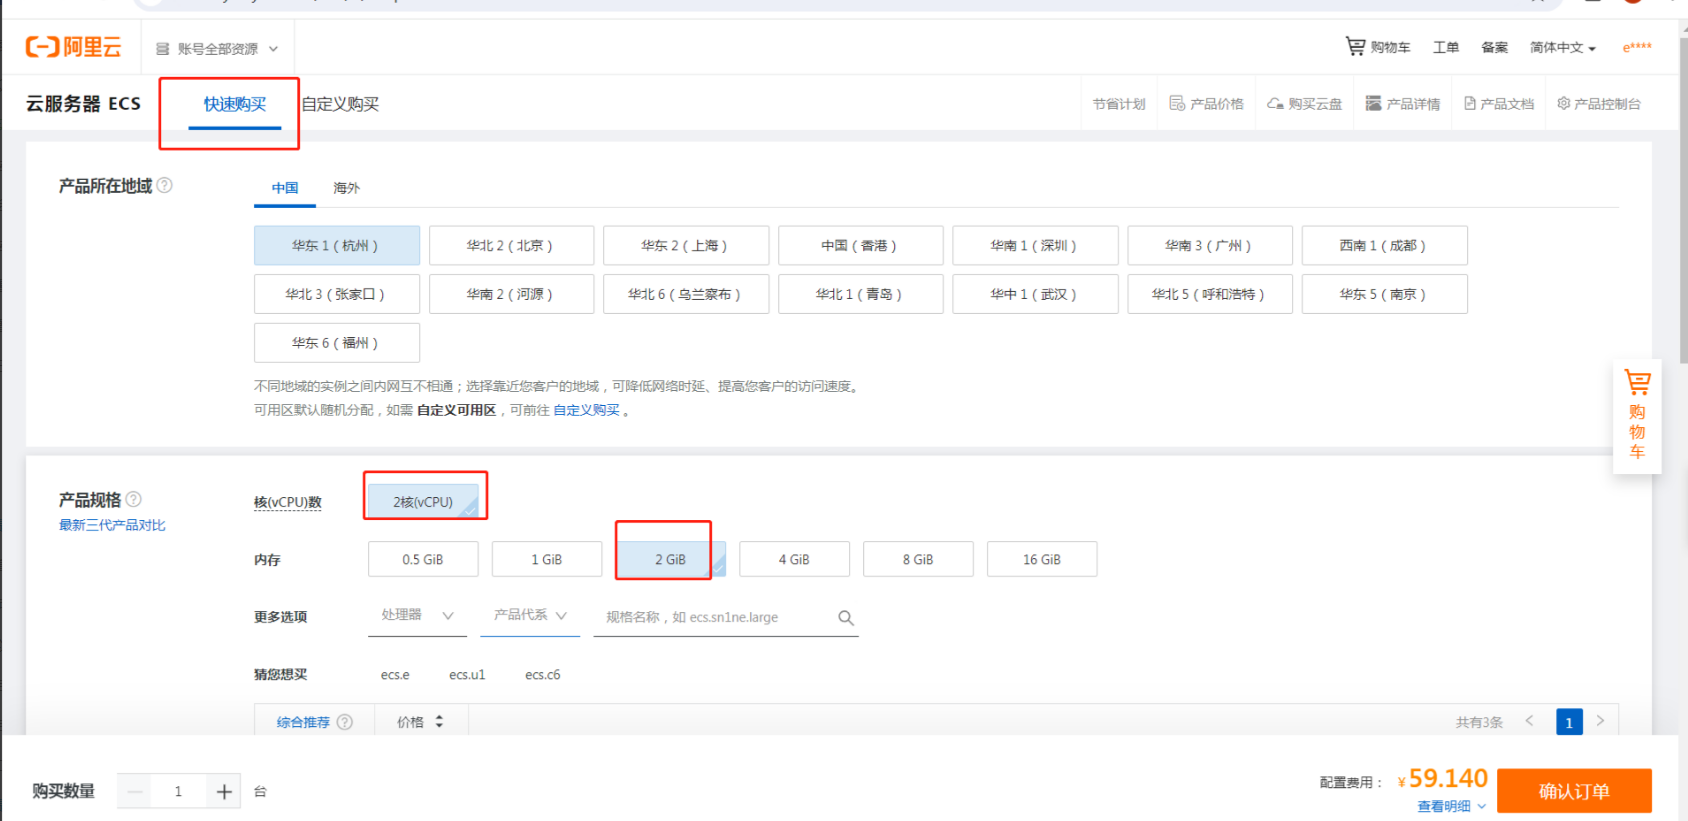Screen dimensions: 1688x821
Task: Select region 华北 6 (乌兰察布)
Action: pyautogui.click(x=686, y=294)
